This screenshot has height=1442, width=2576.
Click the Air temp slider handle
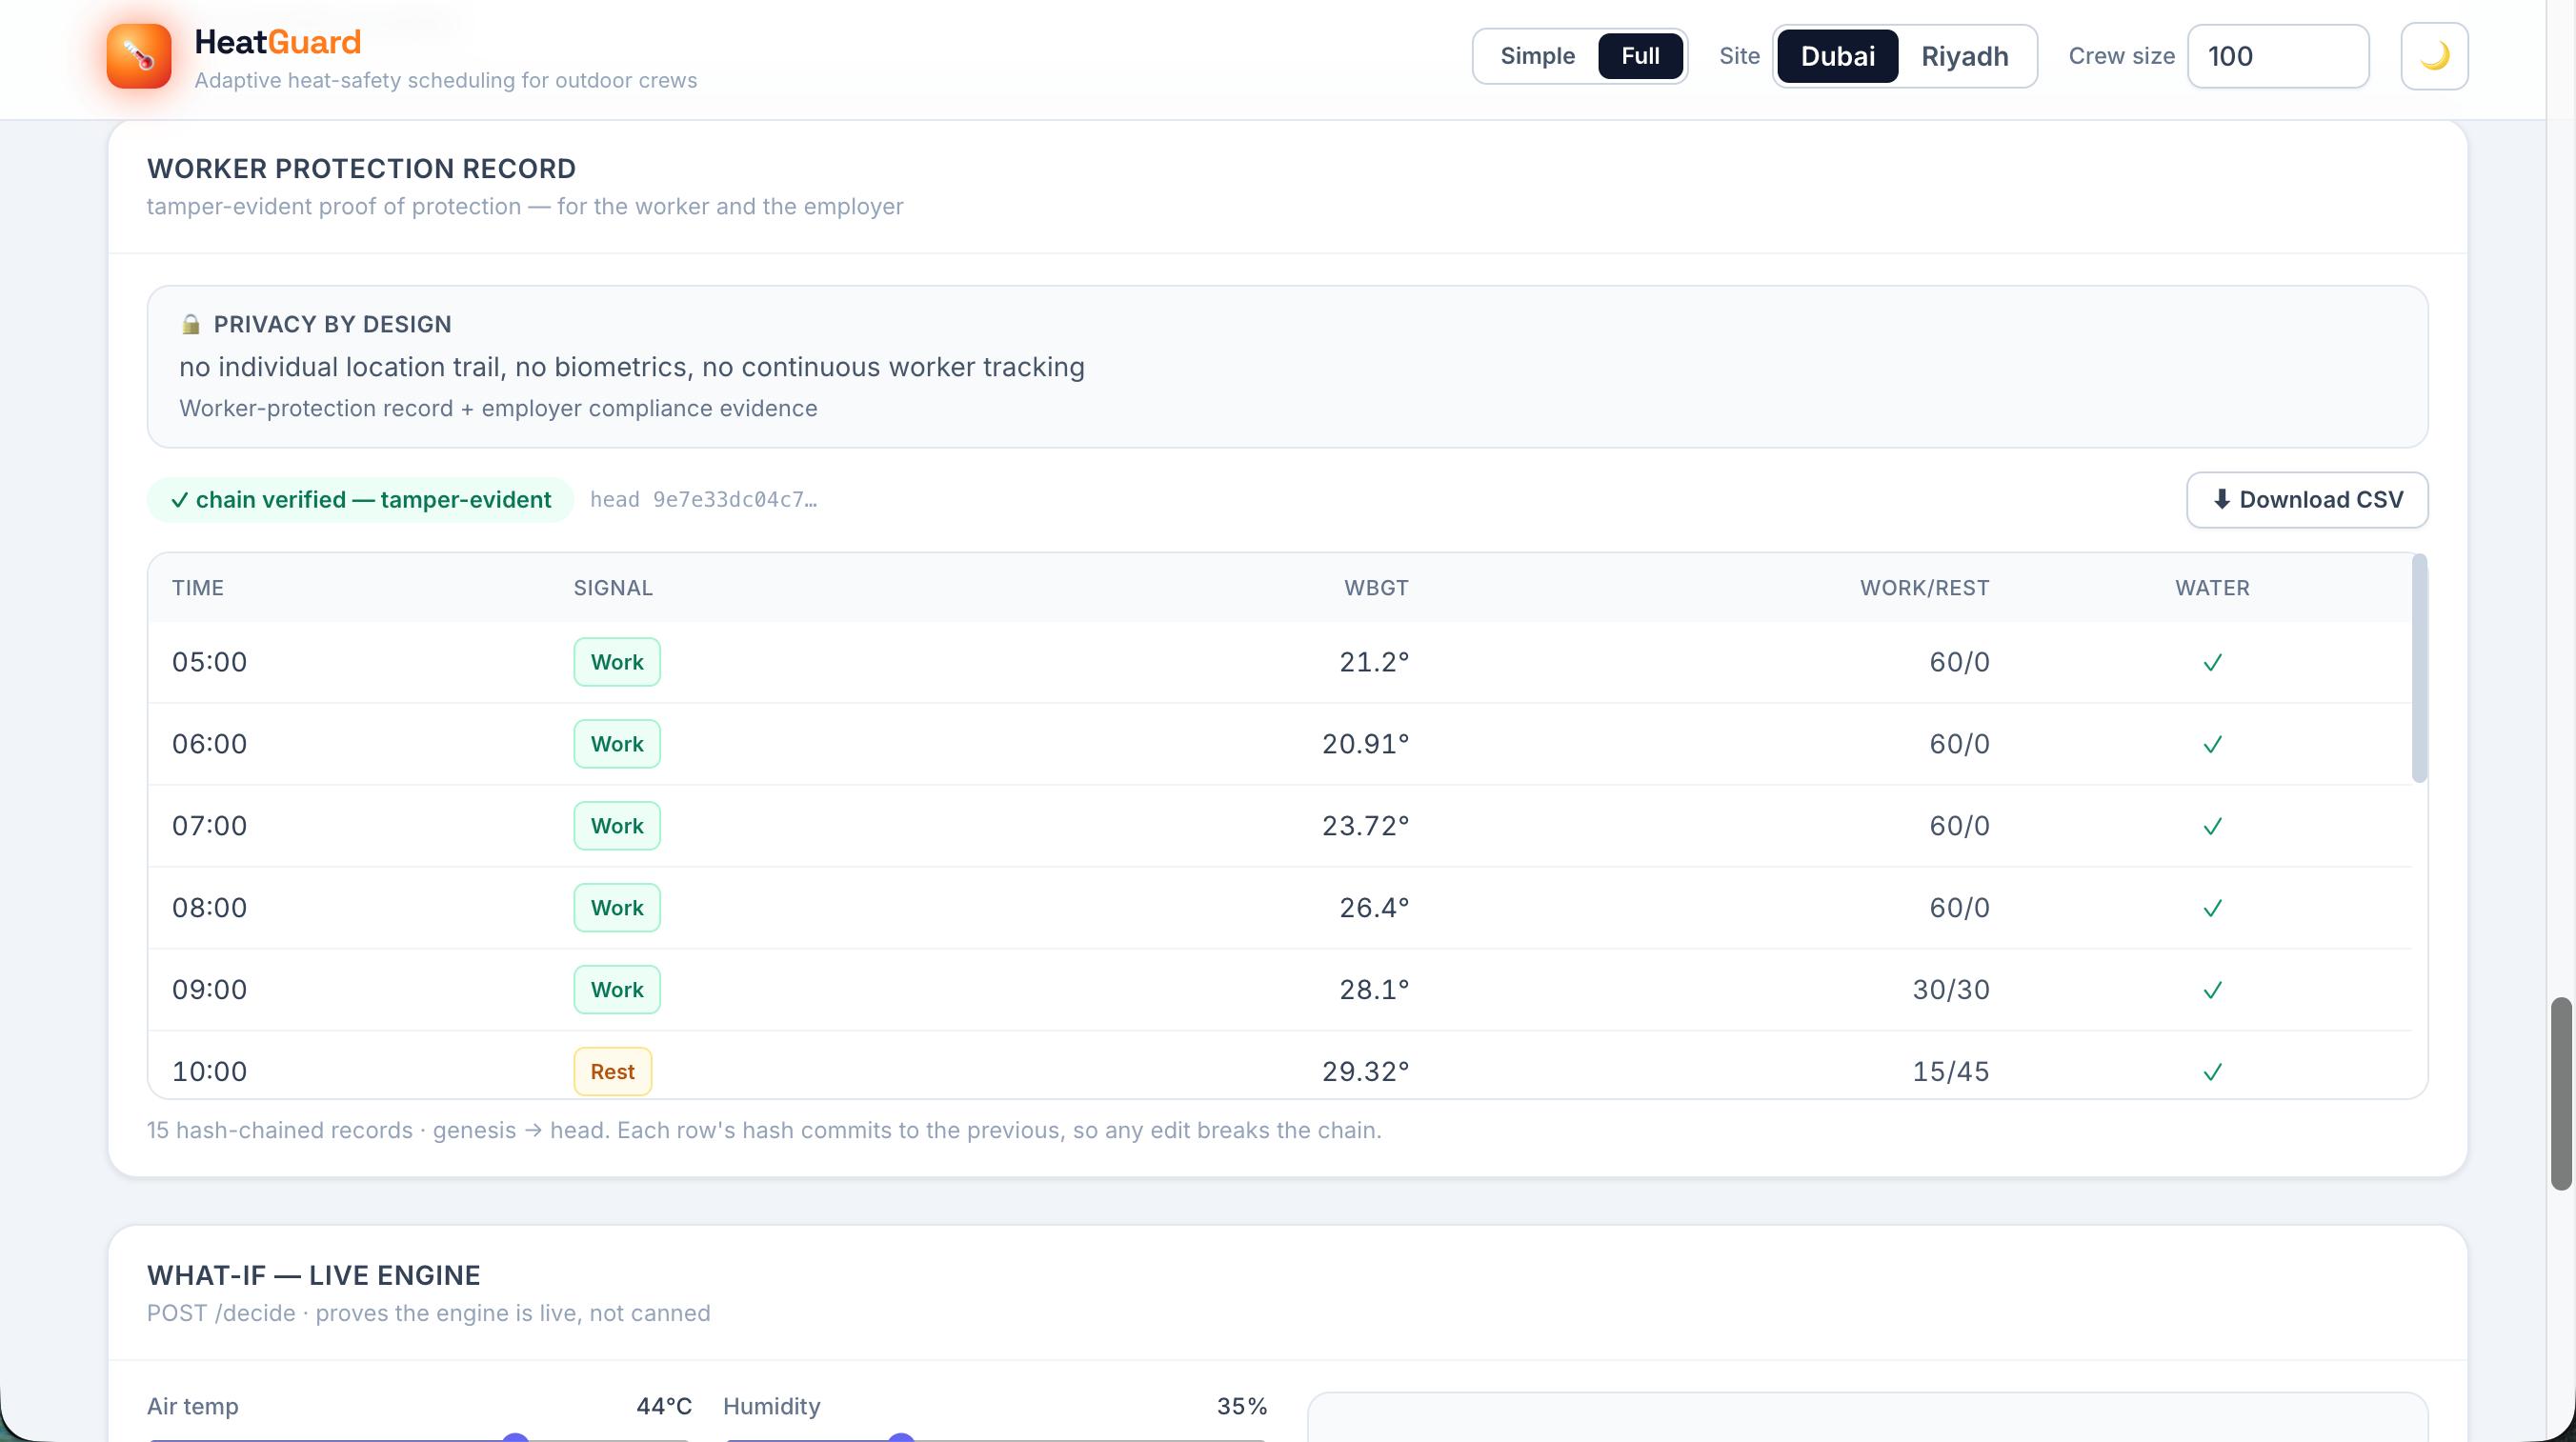coord(515,1438)
